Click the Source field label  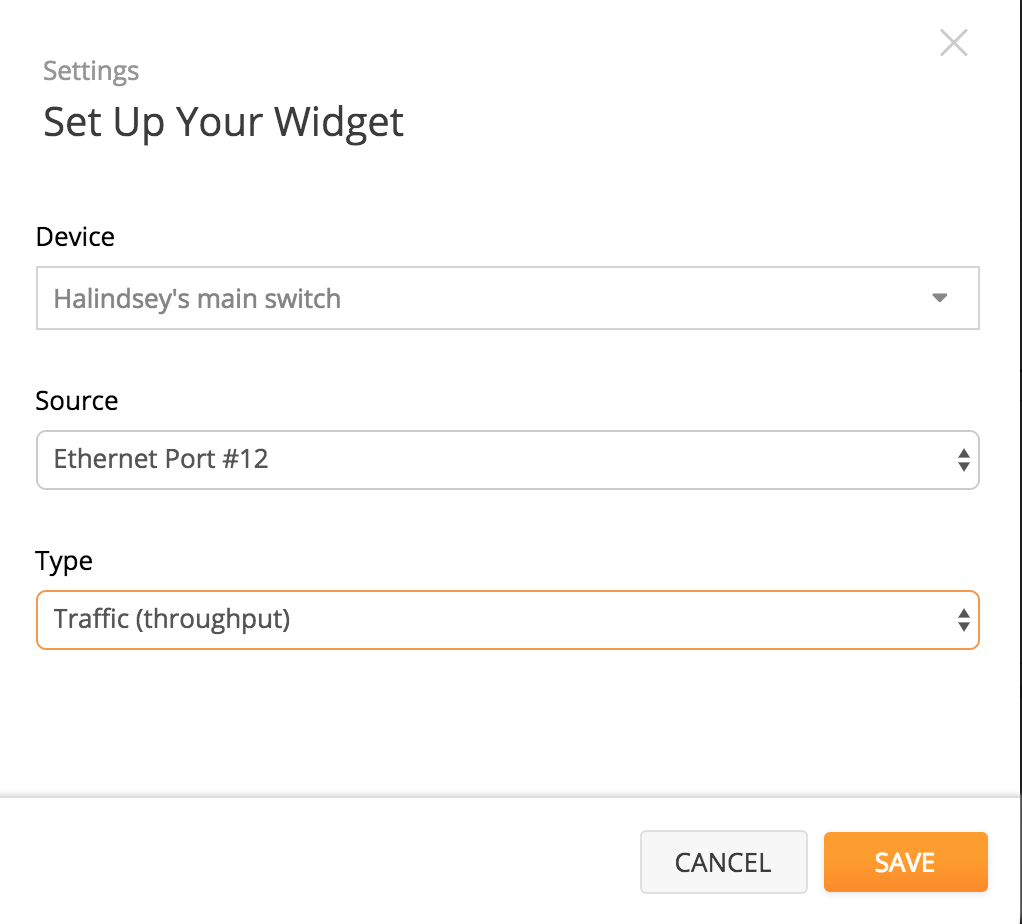[77, 401]
